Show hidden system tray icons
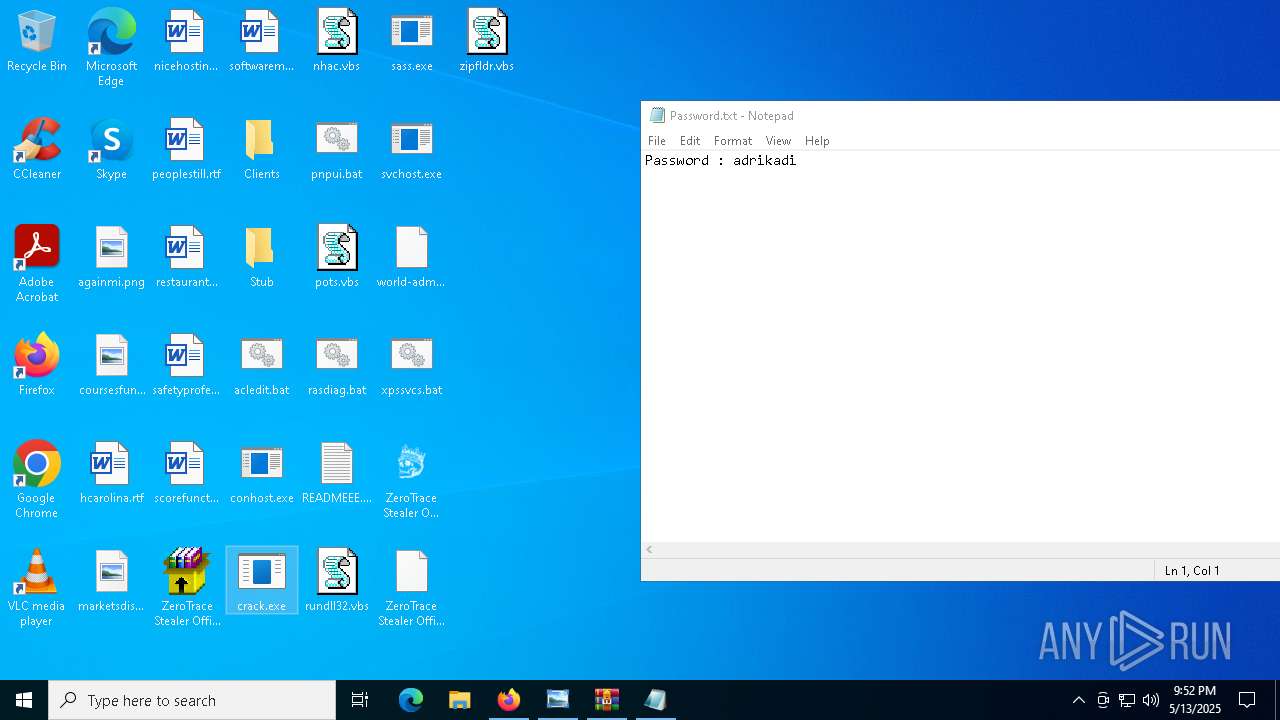 pyautogui.click(x=1078, y=700)
